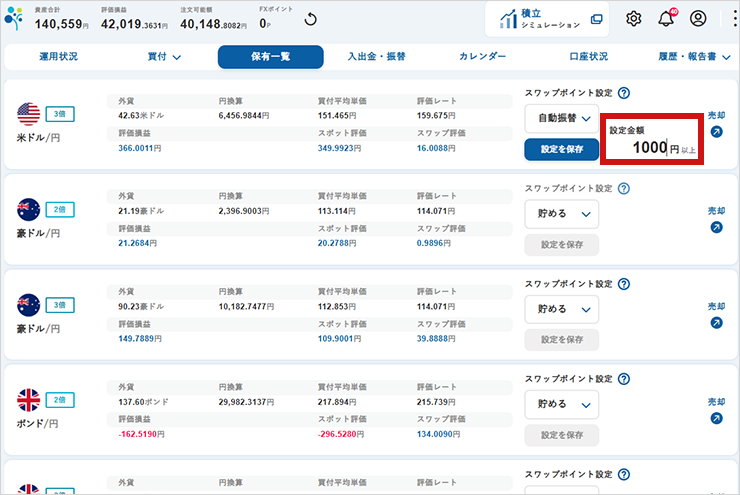Open the external window icon beside 積立シミュレーション
The image size is (740, 495).
point(597,19)
